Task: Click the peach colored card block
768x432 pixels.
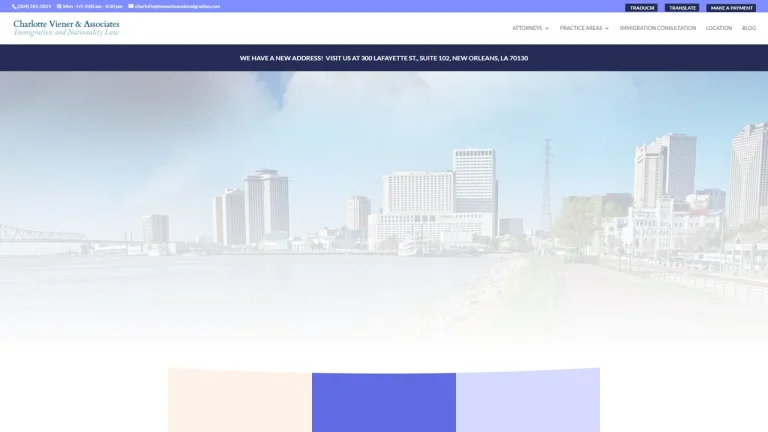Action: [240, 400]
